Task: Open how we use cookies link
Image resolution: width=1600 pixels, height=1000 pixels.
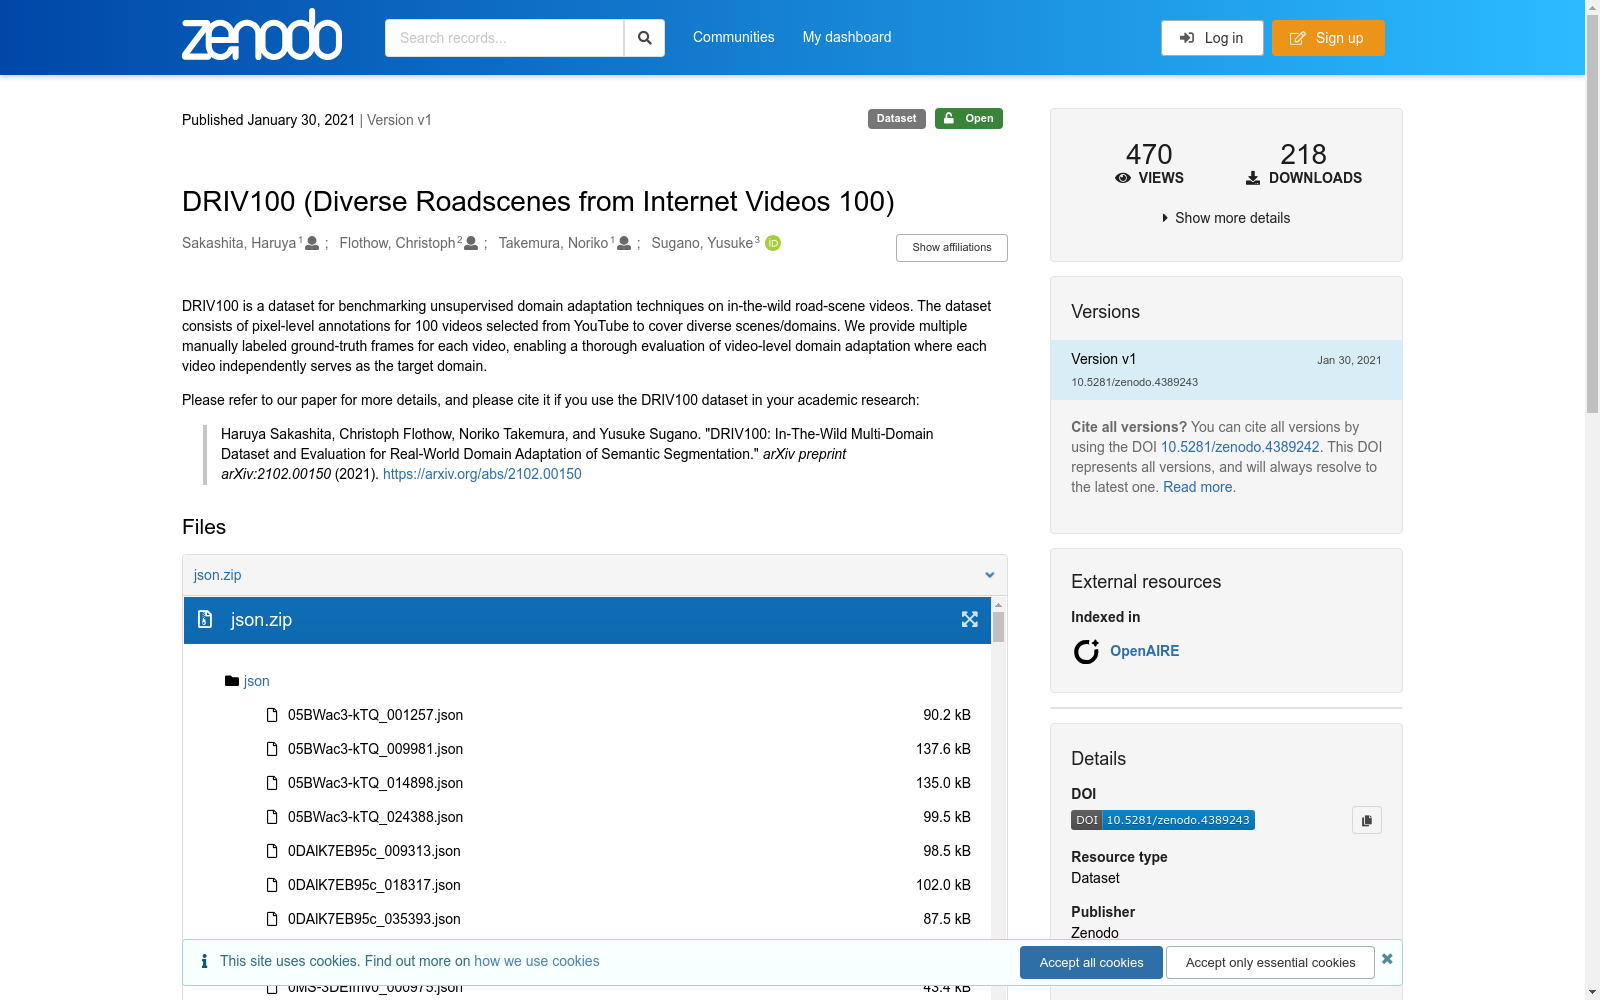Action: (x=537, y=961)
